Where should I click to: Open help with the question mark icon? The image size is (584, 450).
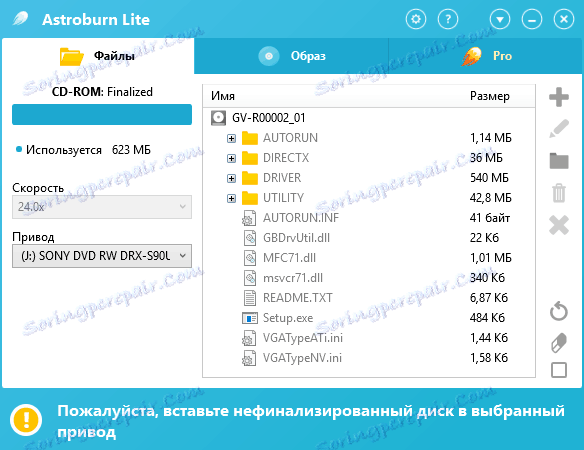(x=448, y=19)
